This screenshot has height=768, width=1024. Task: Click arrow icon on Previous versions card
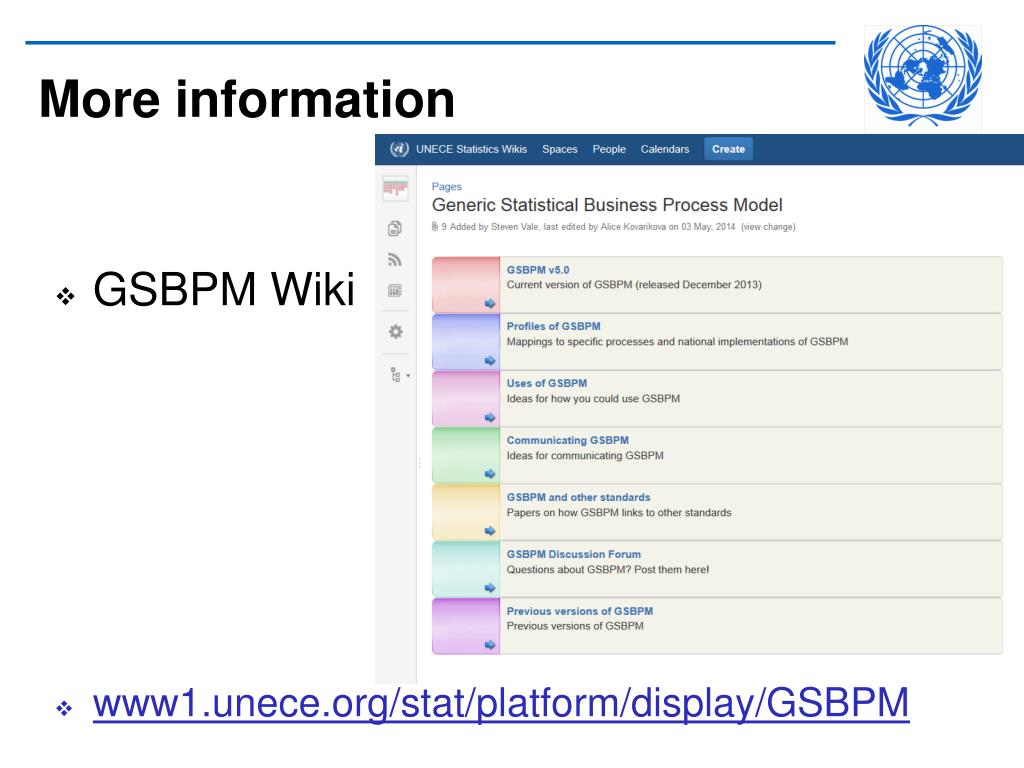490,645
